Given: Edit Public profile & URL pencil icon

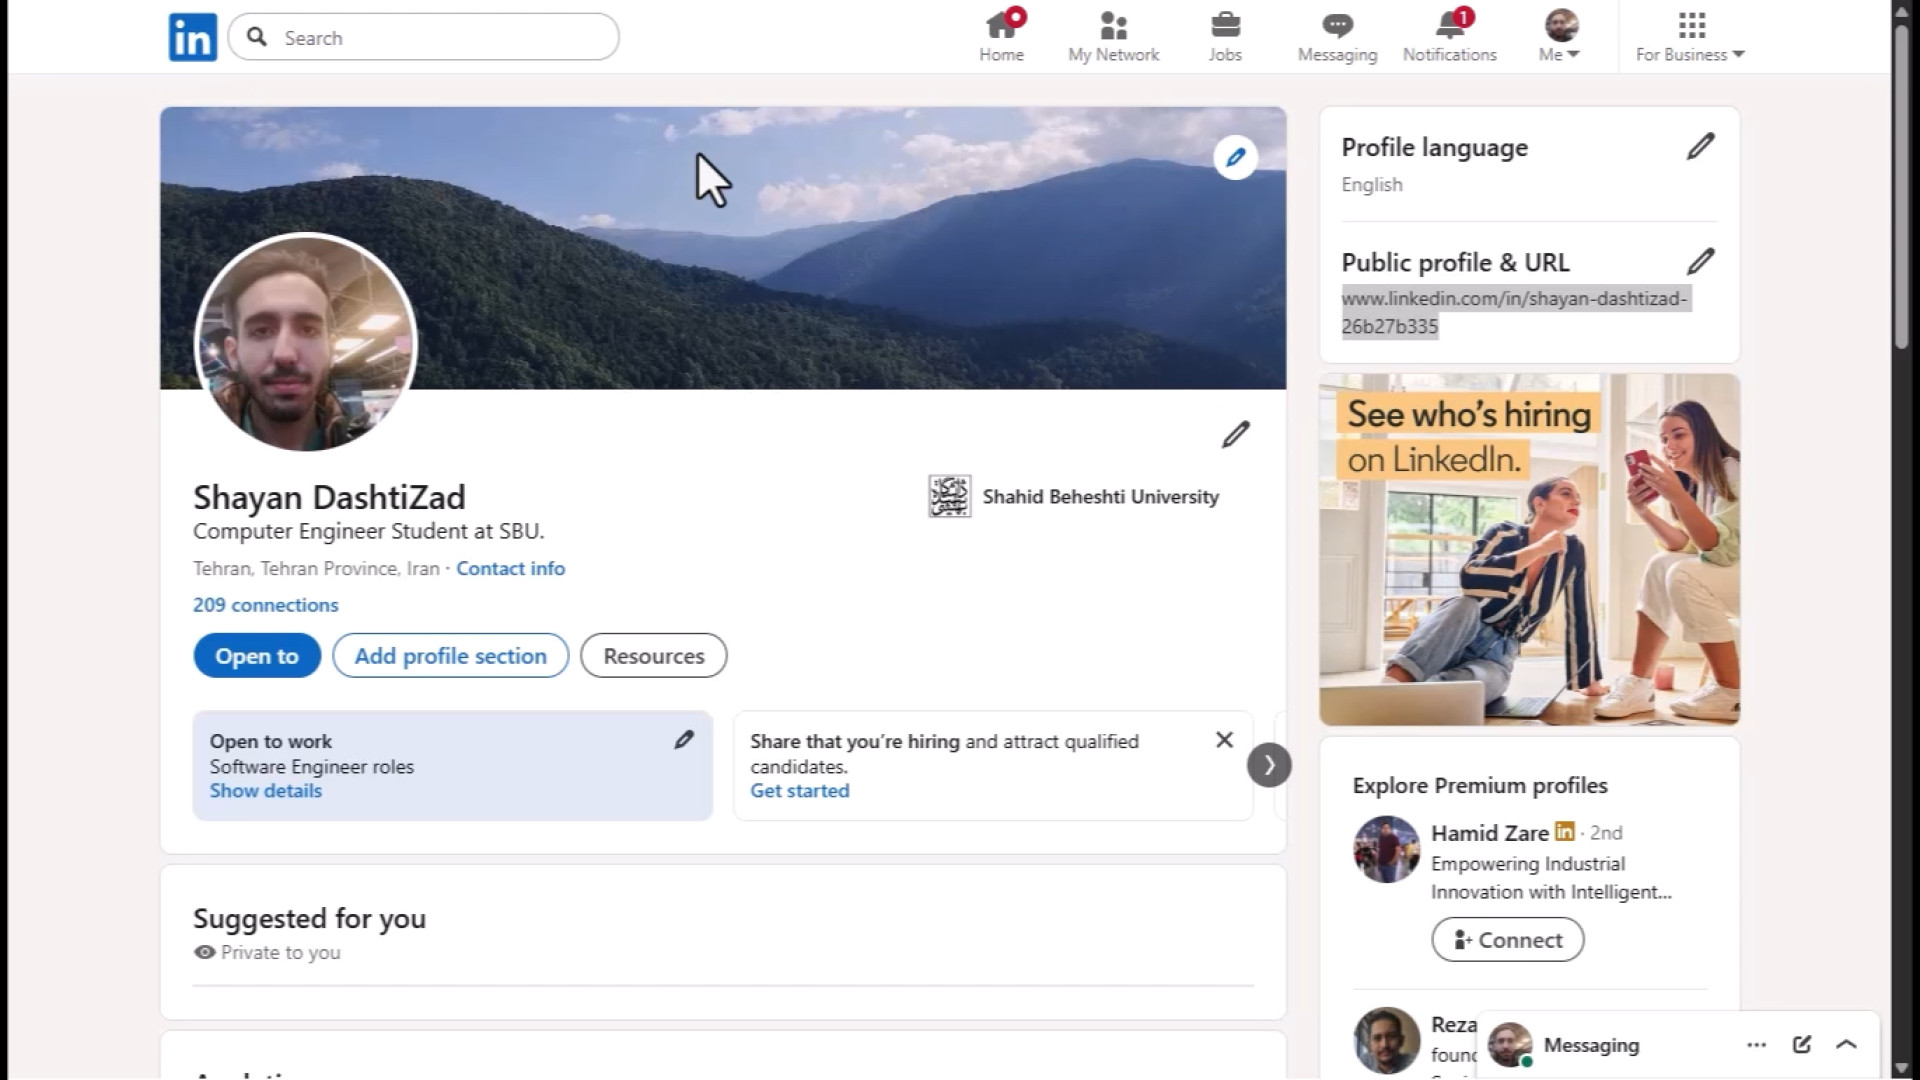Looking at the screenshot, I should click(1700, 262).
